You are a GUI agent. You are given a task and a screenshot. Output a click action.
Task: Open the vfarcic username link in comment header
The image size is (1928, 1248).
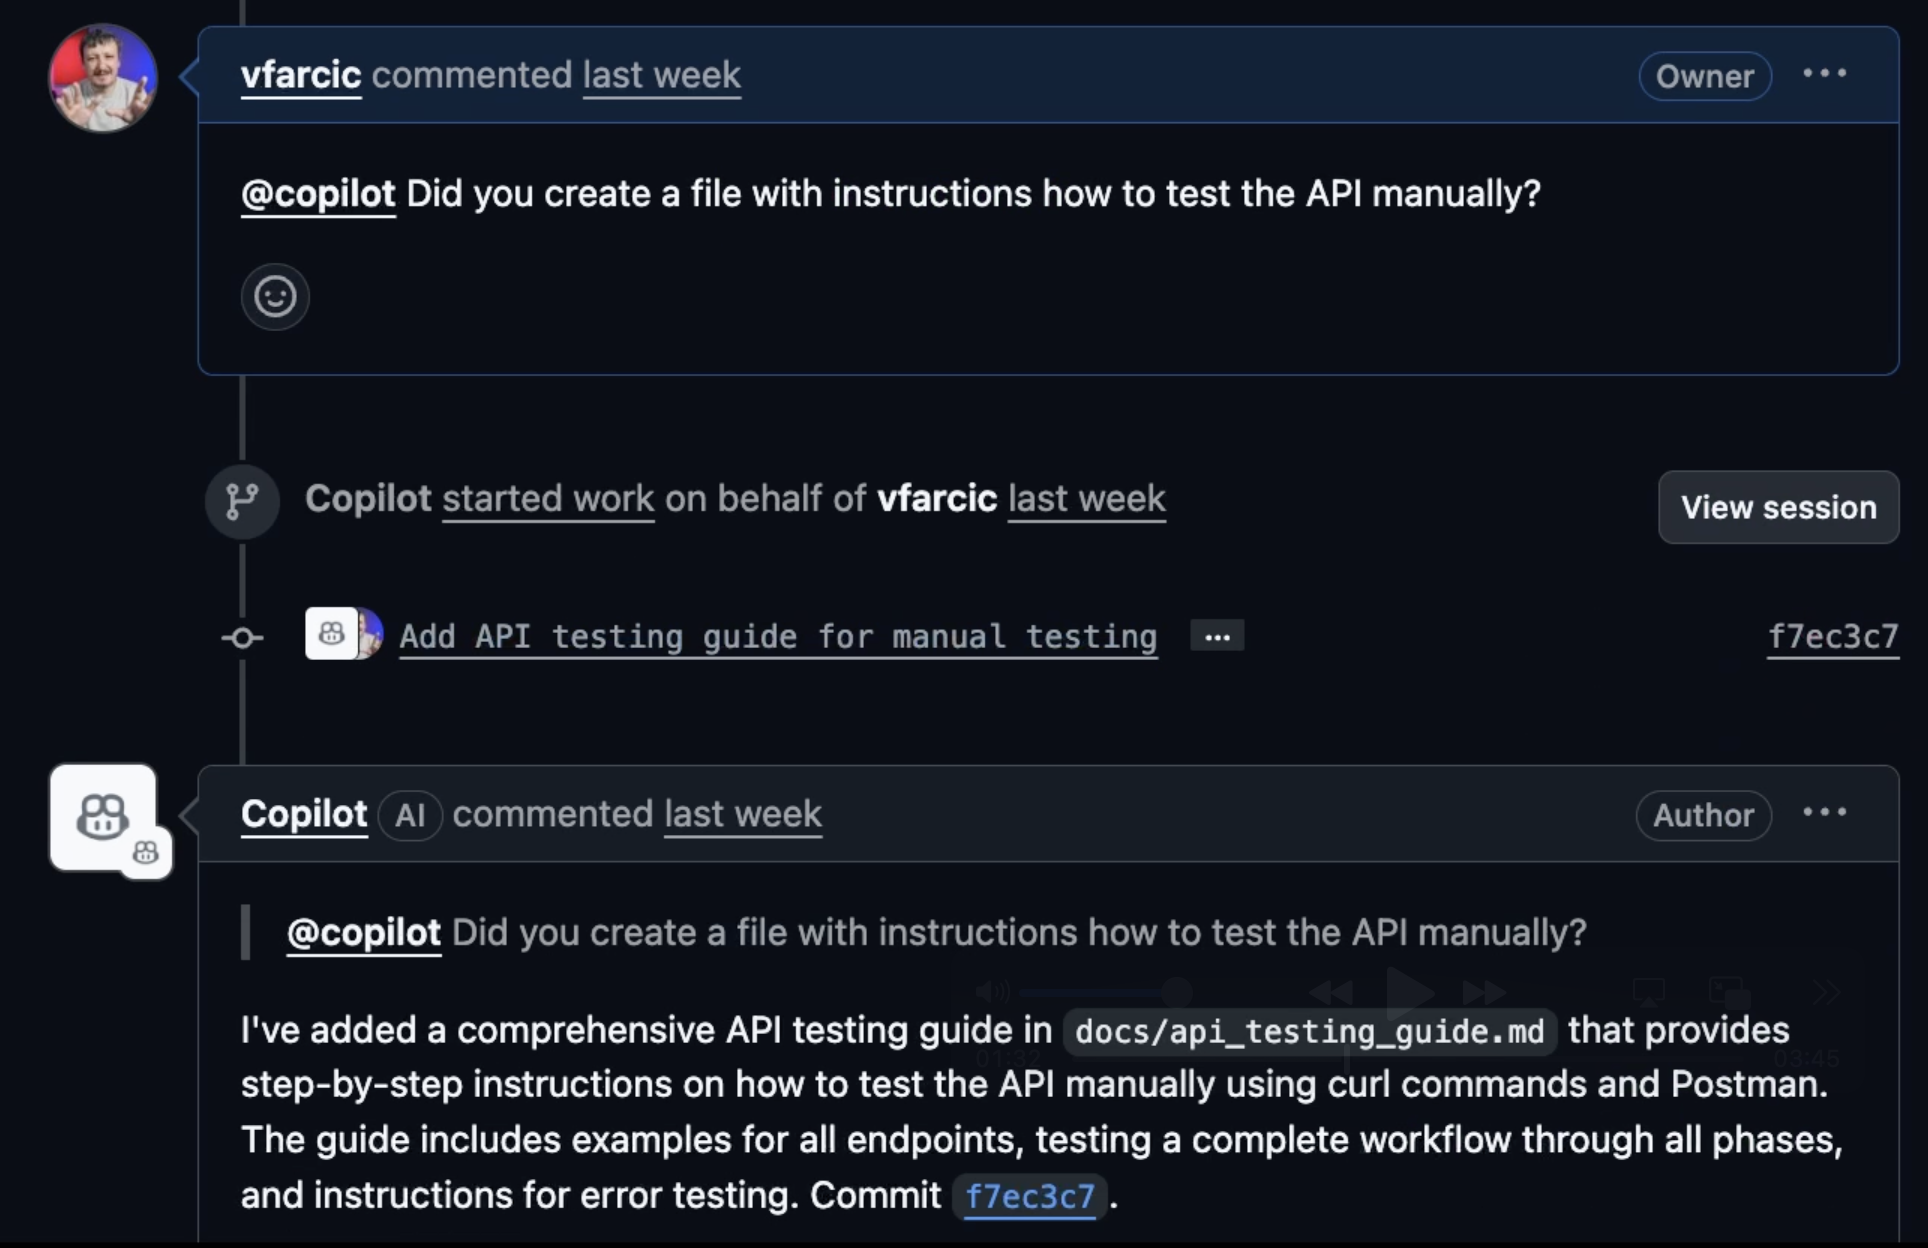pyautogui.click(x=301, y=75)
